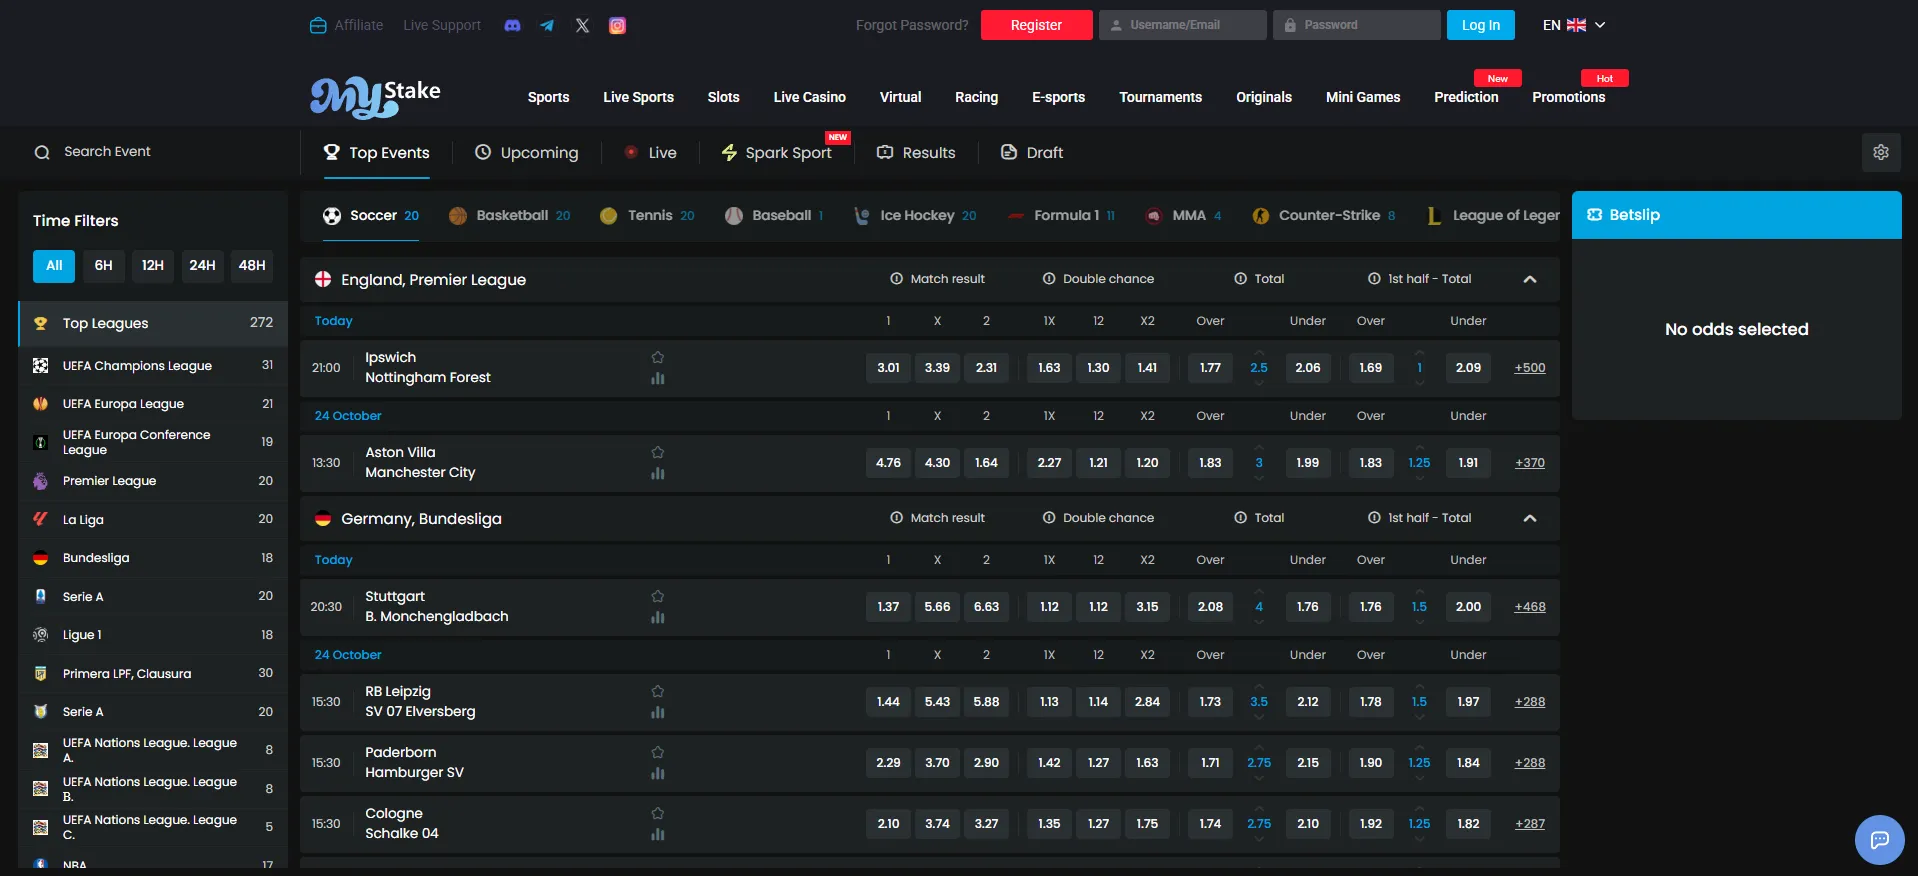The width and height of the screenshot is (1918, 876).
Task: Select the Ice Hockey sport tab
Action: [x=915, y=215]
